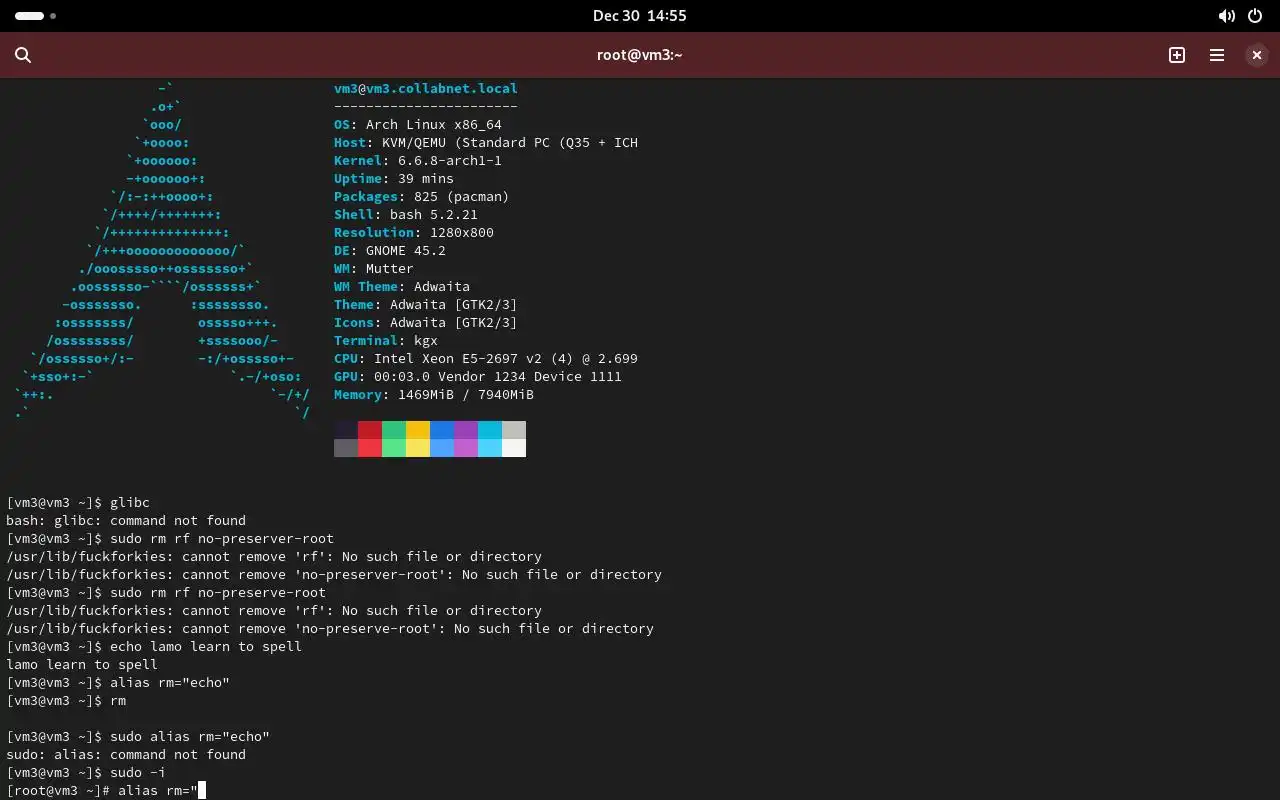Open the terminal hamburger menu
Viewport: 1280px width, 800px height.
1217,55
